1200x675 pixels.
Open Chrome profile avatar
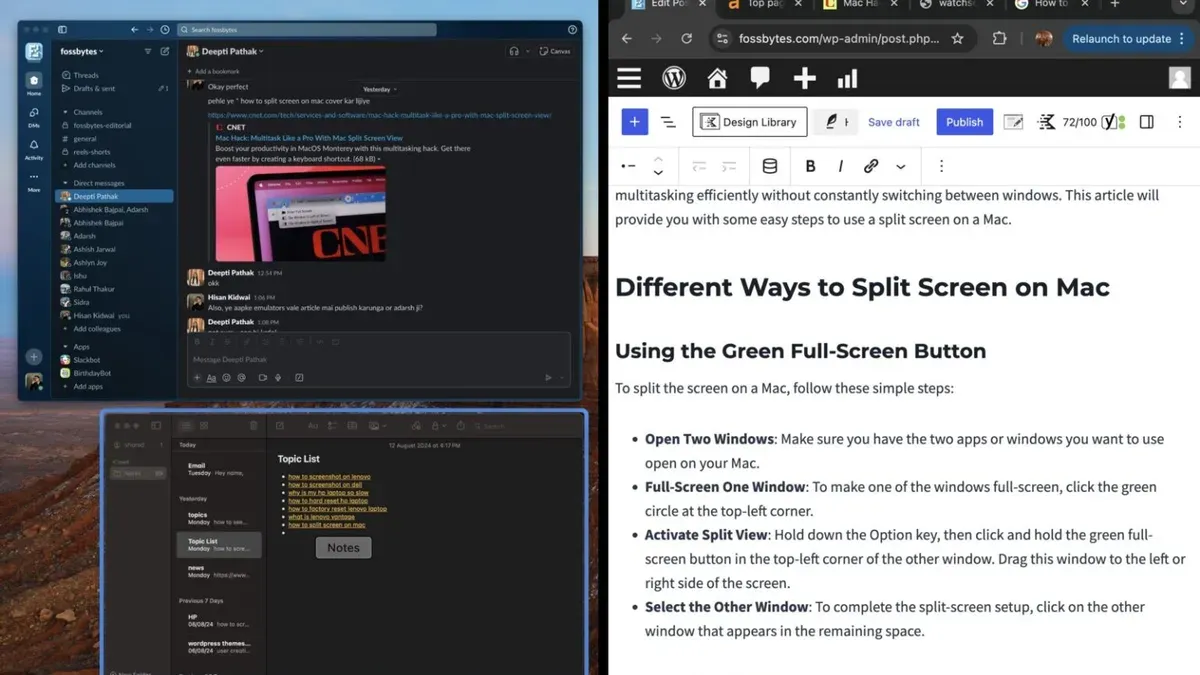(x=1044, y=39)
